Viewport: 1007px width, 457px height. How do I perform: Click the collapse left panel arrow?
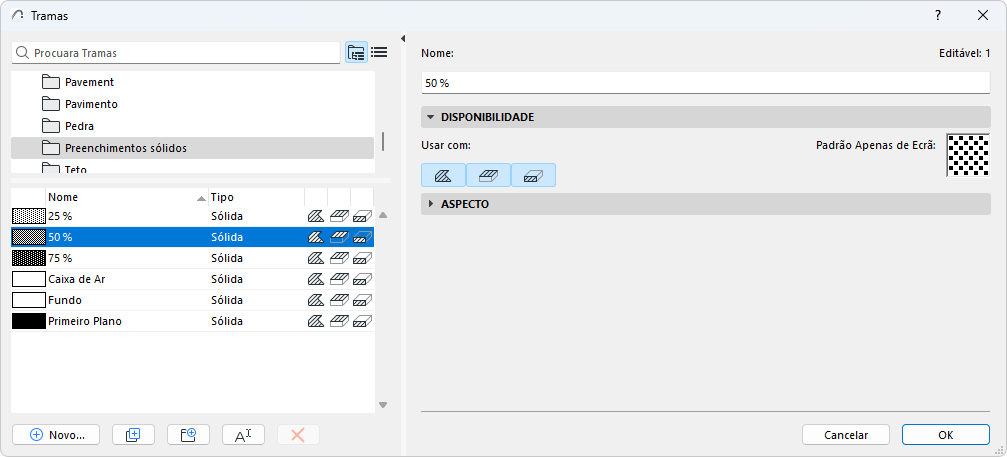click(x=403, y=39)
